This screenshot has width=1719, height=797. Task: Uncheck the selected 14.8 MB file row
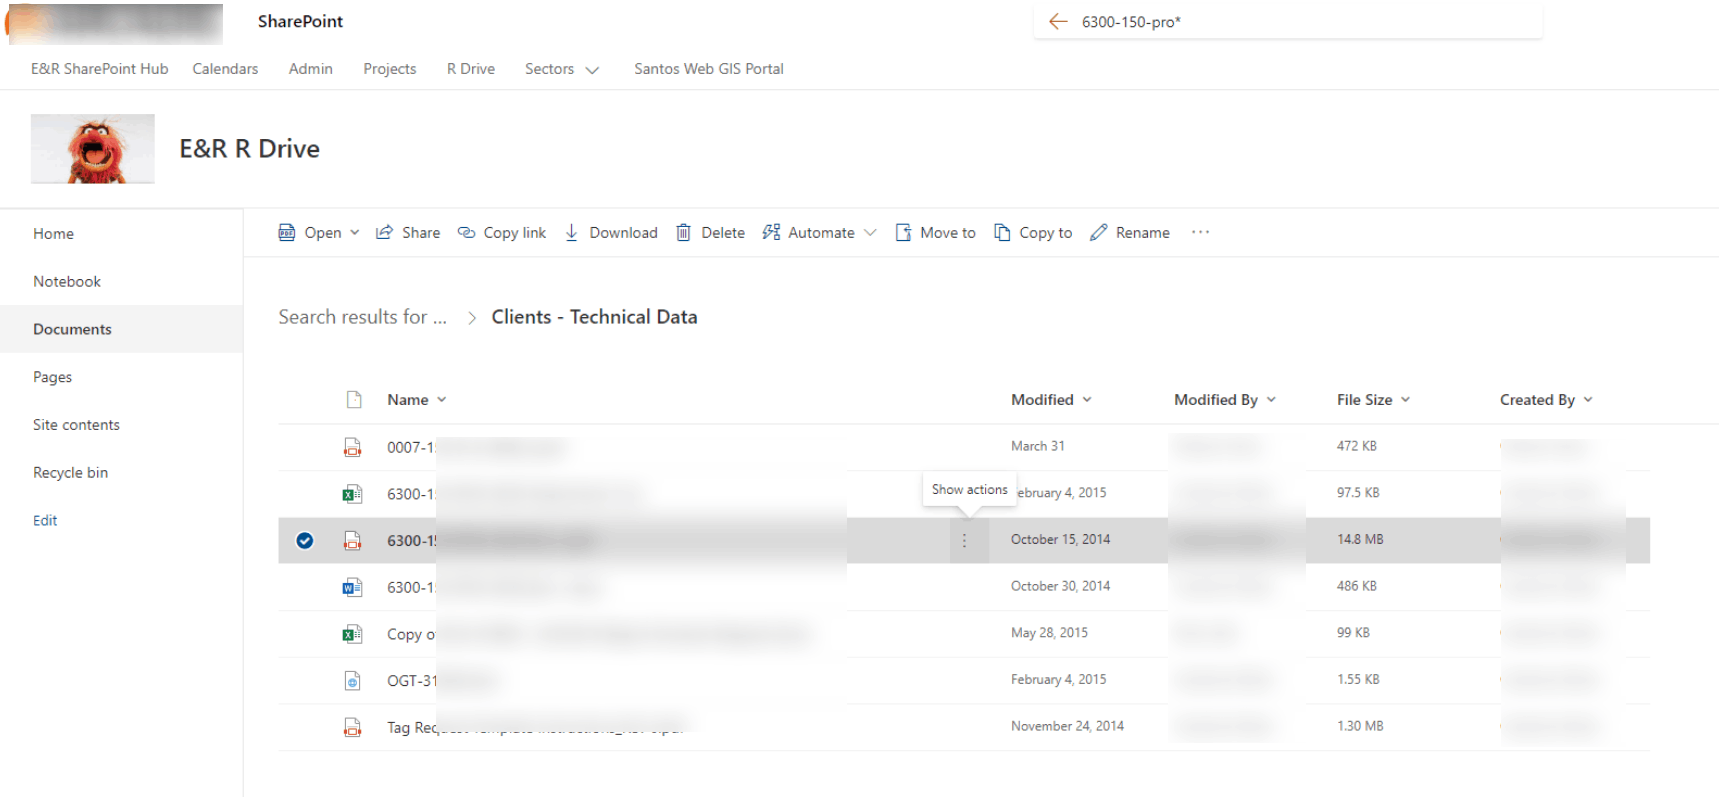(x=305, y=541)
